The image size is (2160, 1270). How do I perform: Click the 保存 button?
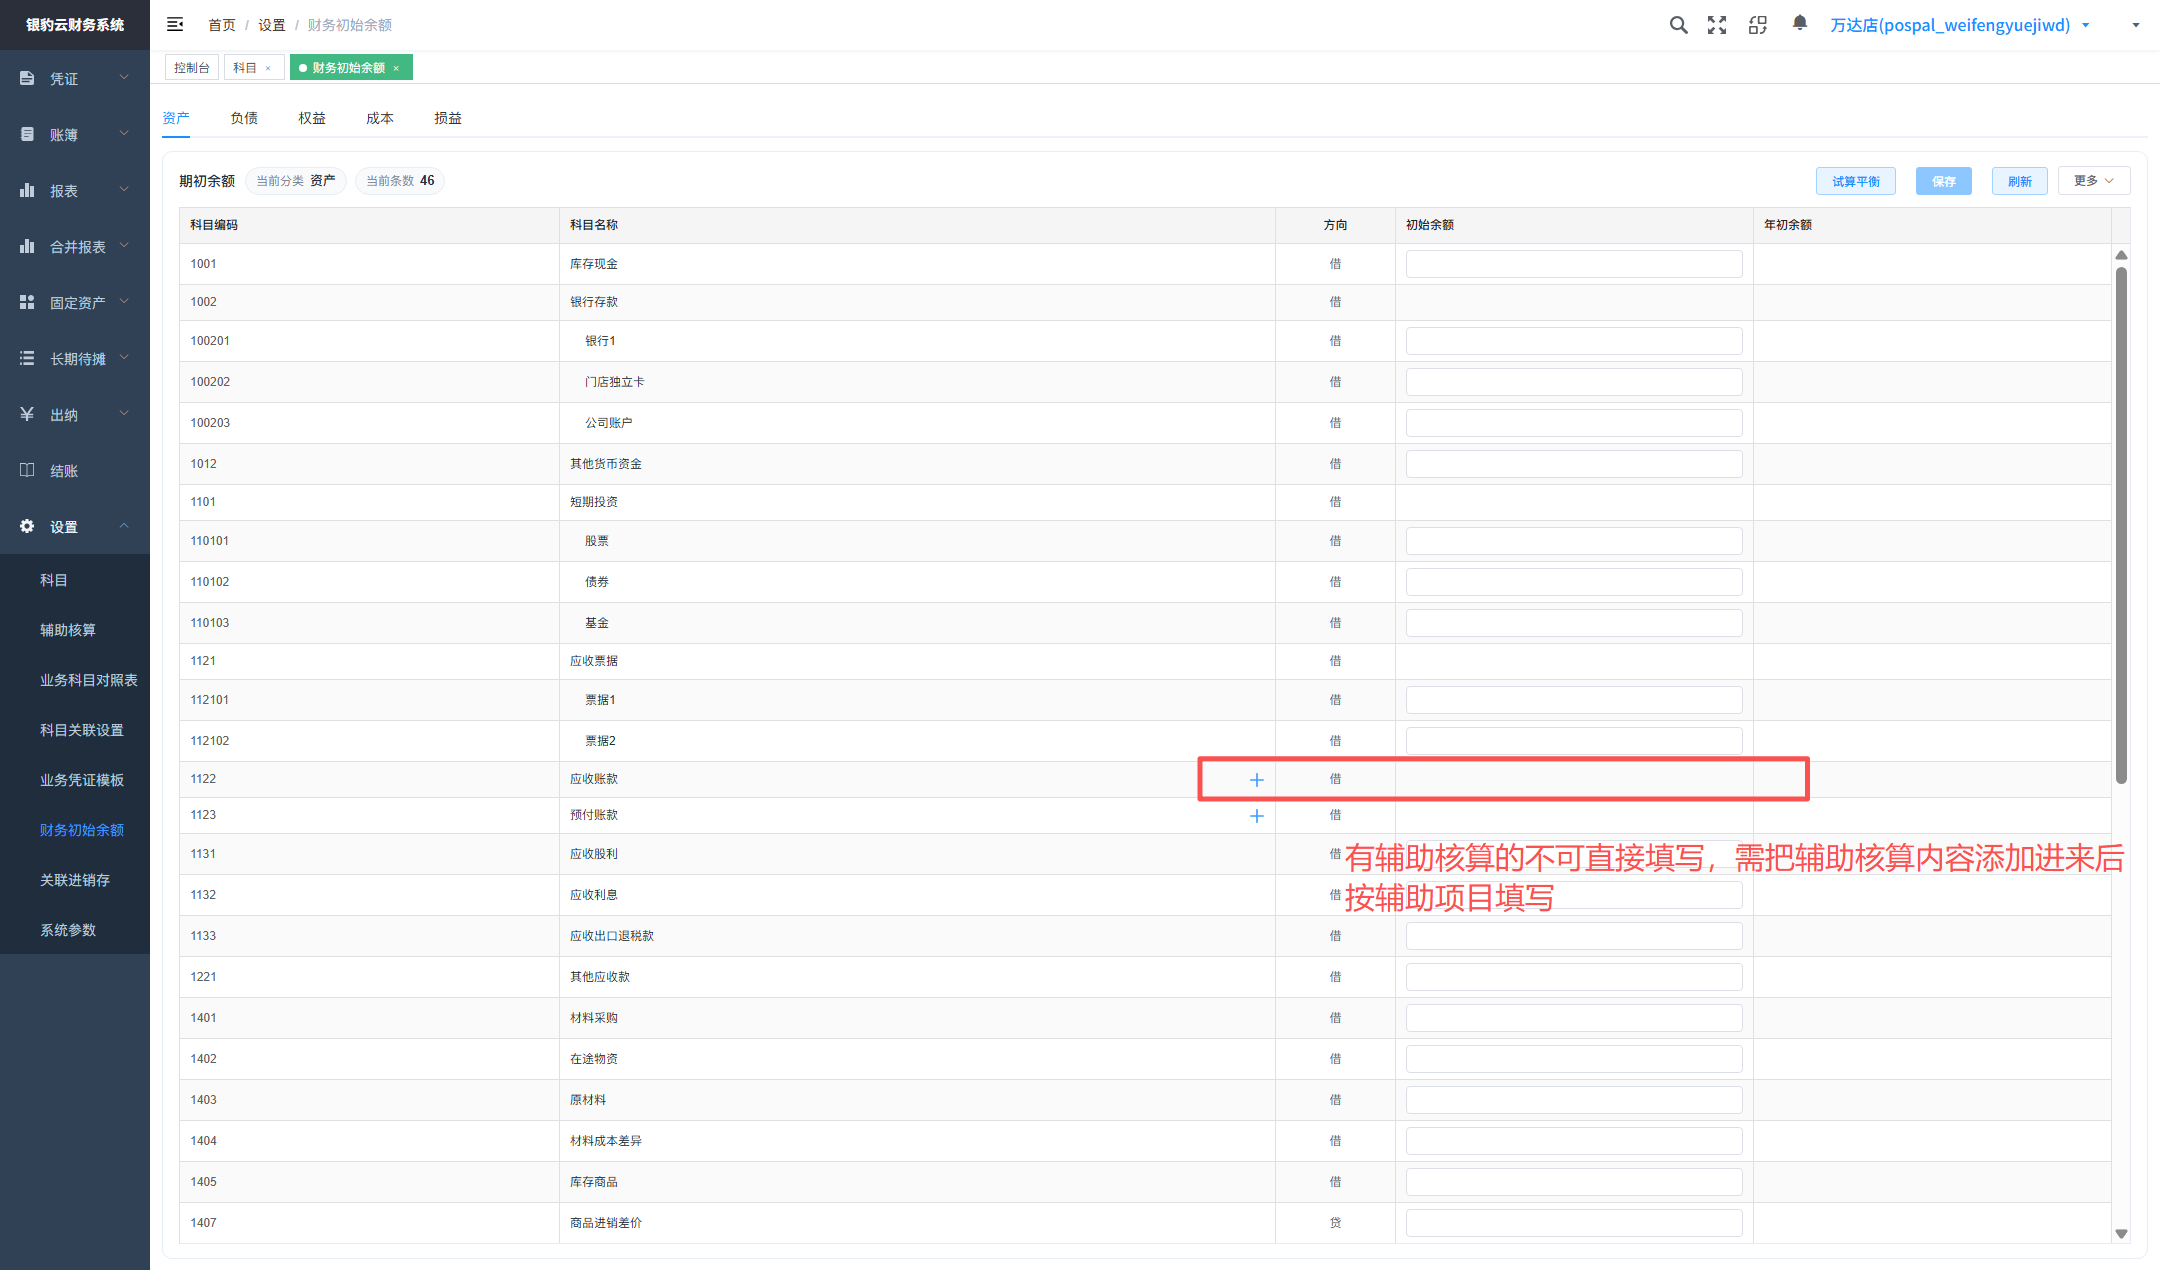(1944, 181)
